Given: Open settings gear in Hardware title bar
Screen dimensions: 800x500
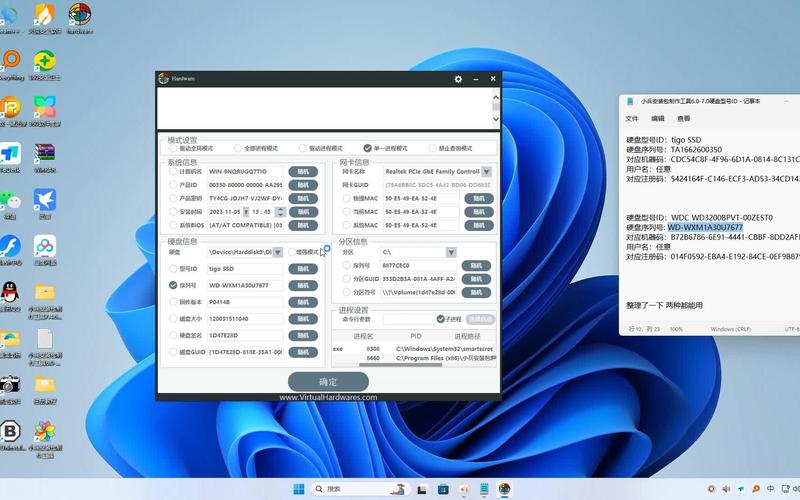Looking at the screenshot, I should [x=458, y=79].
